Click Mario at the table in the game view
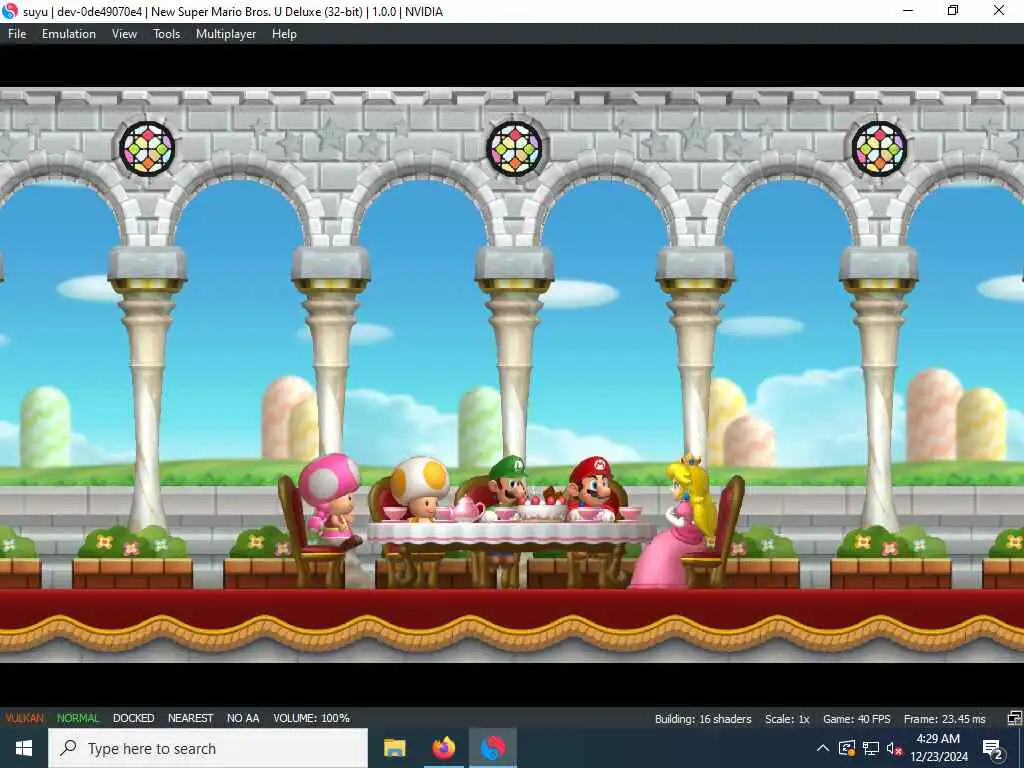Image resolution: width=1024 pixels, height=768 pixels. point(591,487)
